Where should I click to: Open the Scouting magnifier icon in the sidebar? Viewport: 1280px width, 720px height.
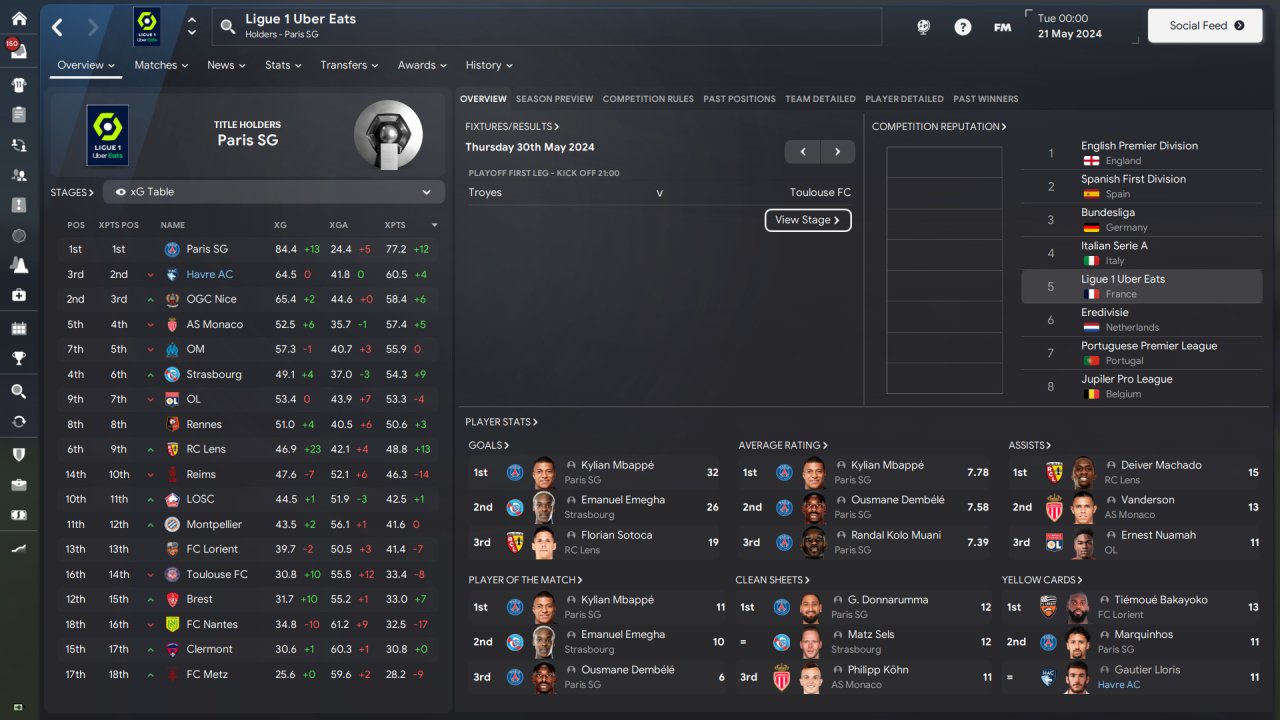[19, 391]
